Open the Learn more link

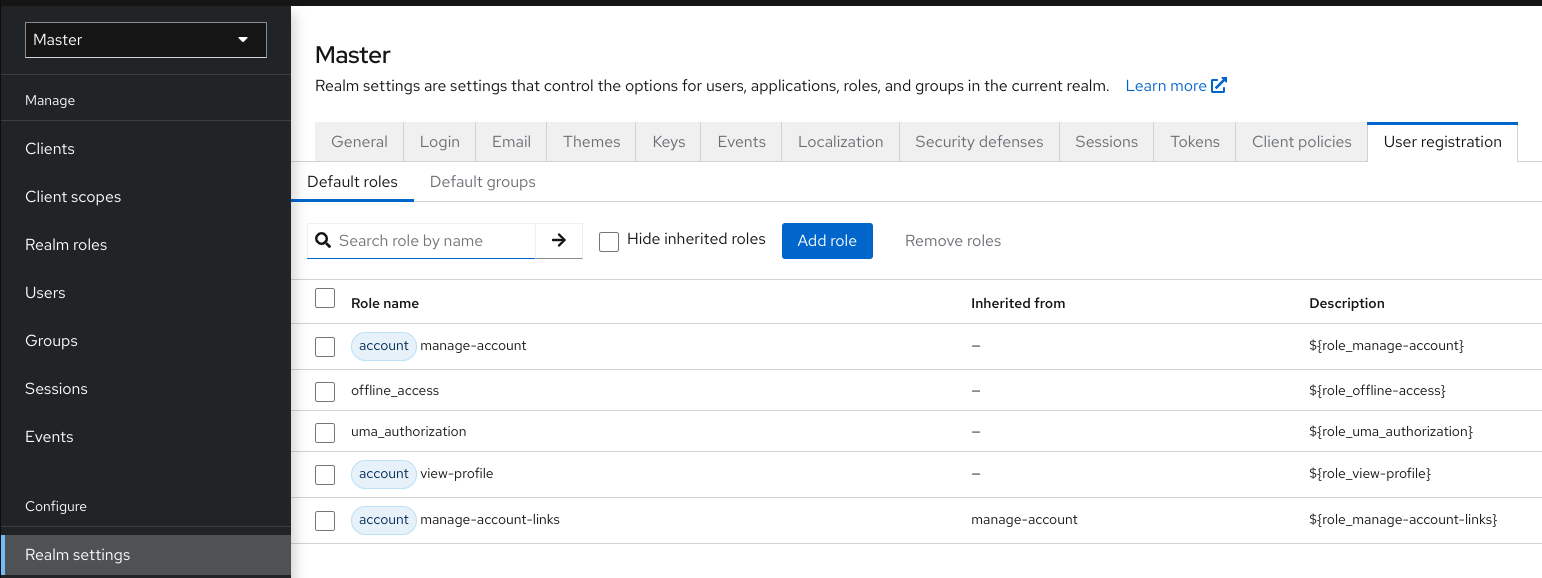pos(1165,86)
